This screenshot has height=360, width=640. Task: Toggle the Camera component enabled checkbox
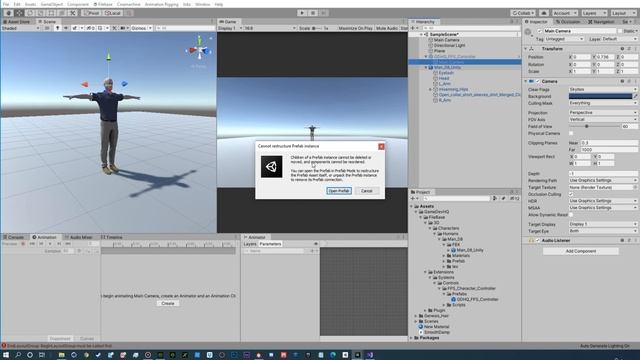(538, 81)
